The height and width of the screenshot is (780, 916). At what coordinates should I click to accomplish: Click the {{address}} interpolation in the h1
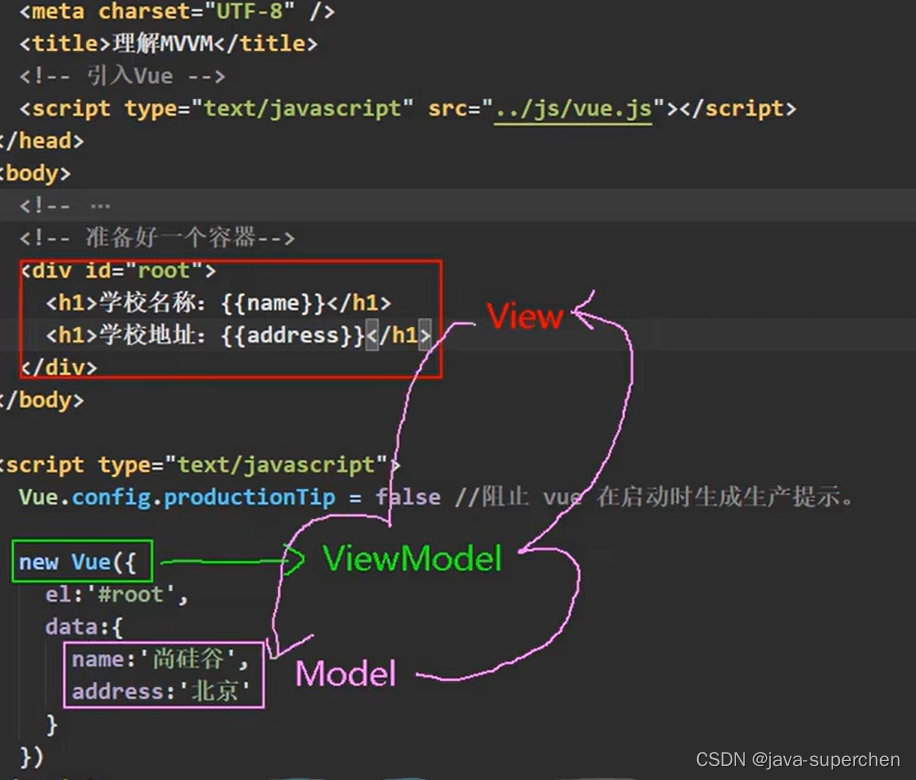(x=293, y=335)
